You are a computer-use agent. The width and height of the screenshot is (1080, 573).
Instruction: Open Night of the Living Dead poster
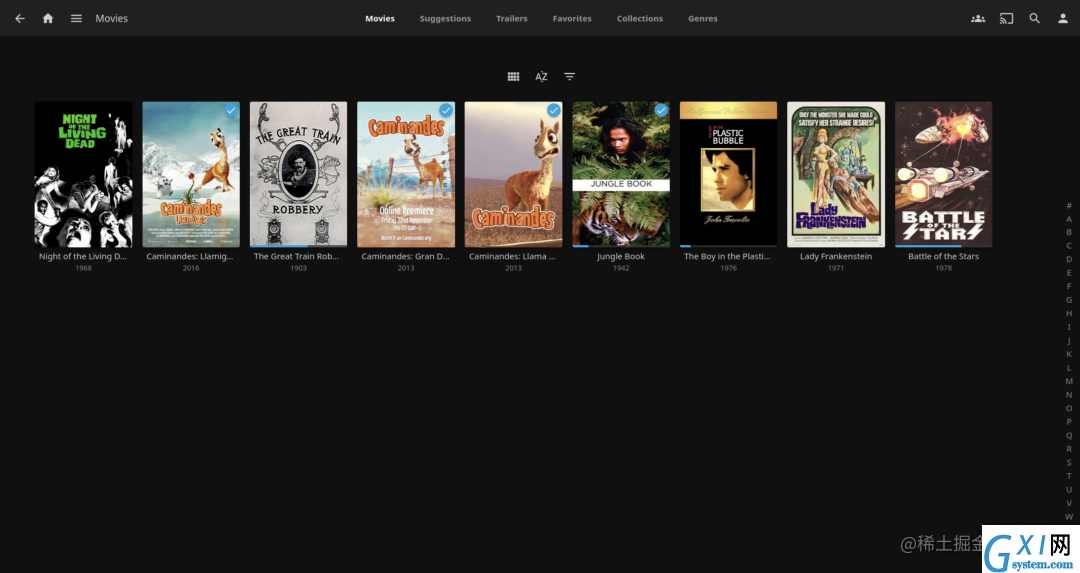(x=83, y=174)
